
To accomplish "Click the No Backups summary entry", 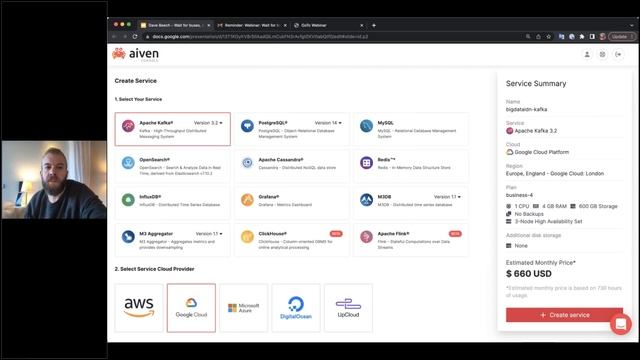I will (529, 214).
